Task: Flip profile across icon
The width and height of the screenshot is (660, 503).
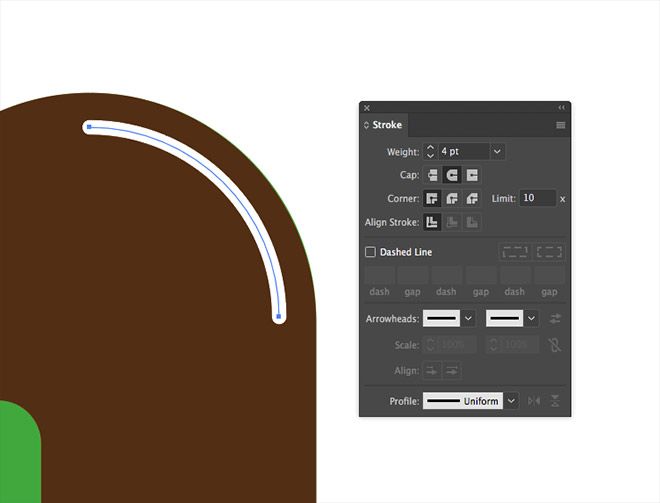Action: [555, 401]
